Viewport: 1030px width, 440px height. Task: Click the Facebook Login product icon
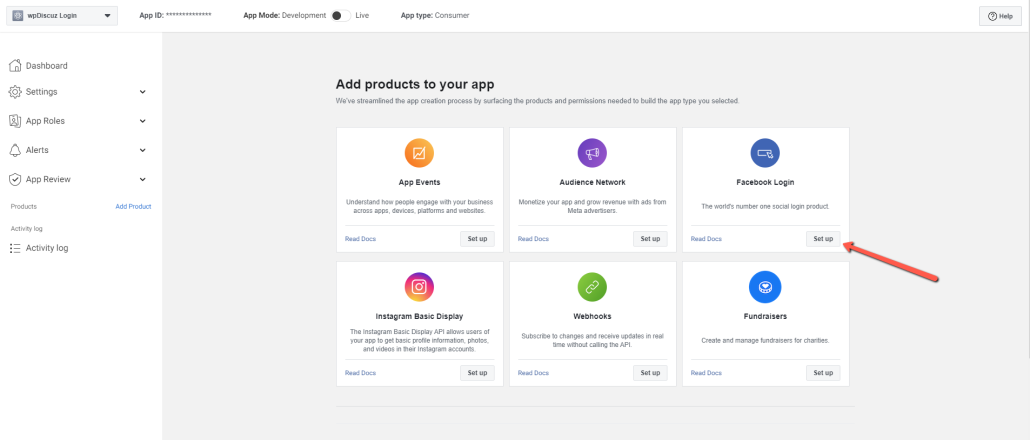tap(765, 153)
